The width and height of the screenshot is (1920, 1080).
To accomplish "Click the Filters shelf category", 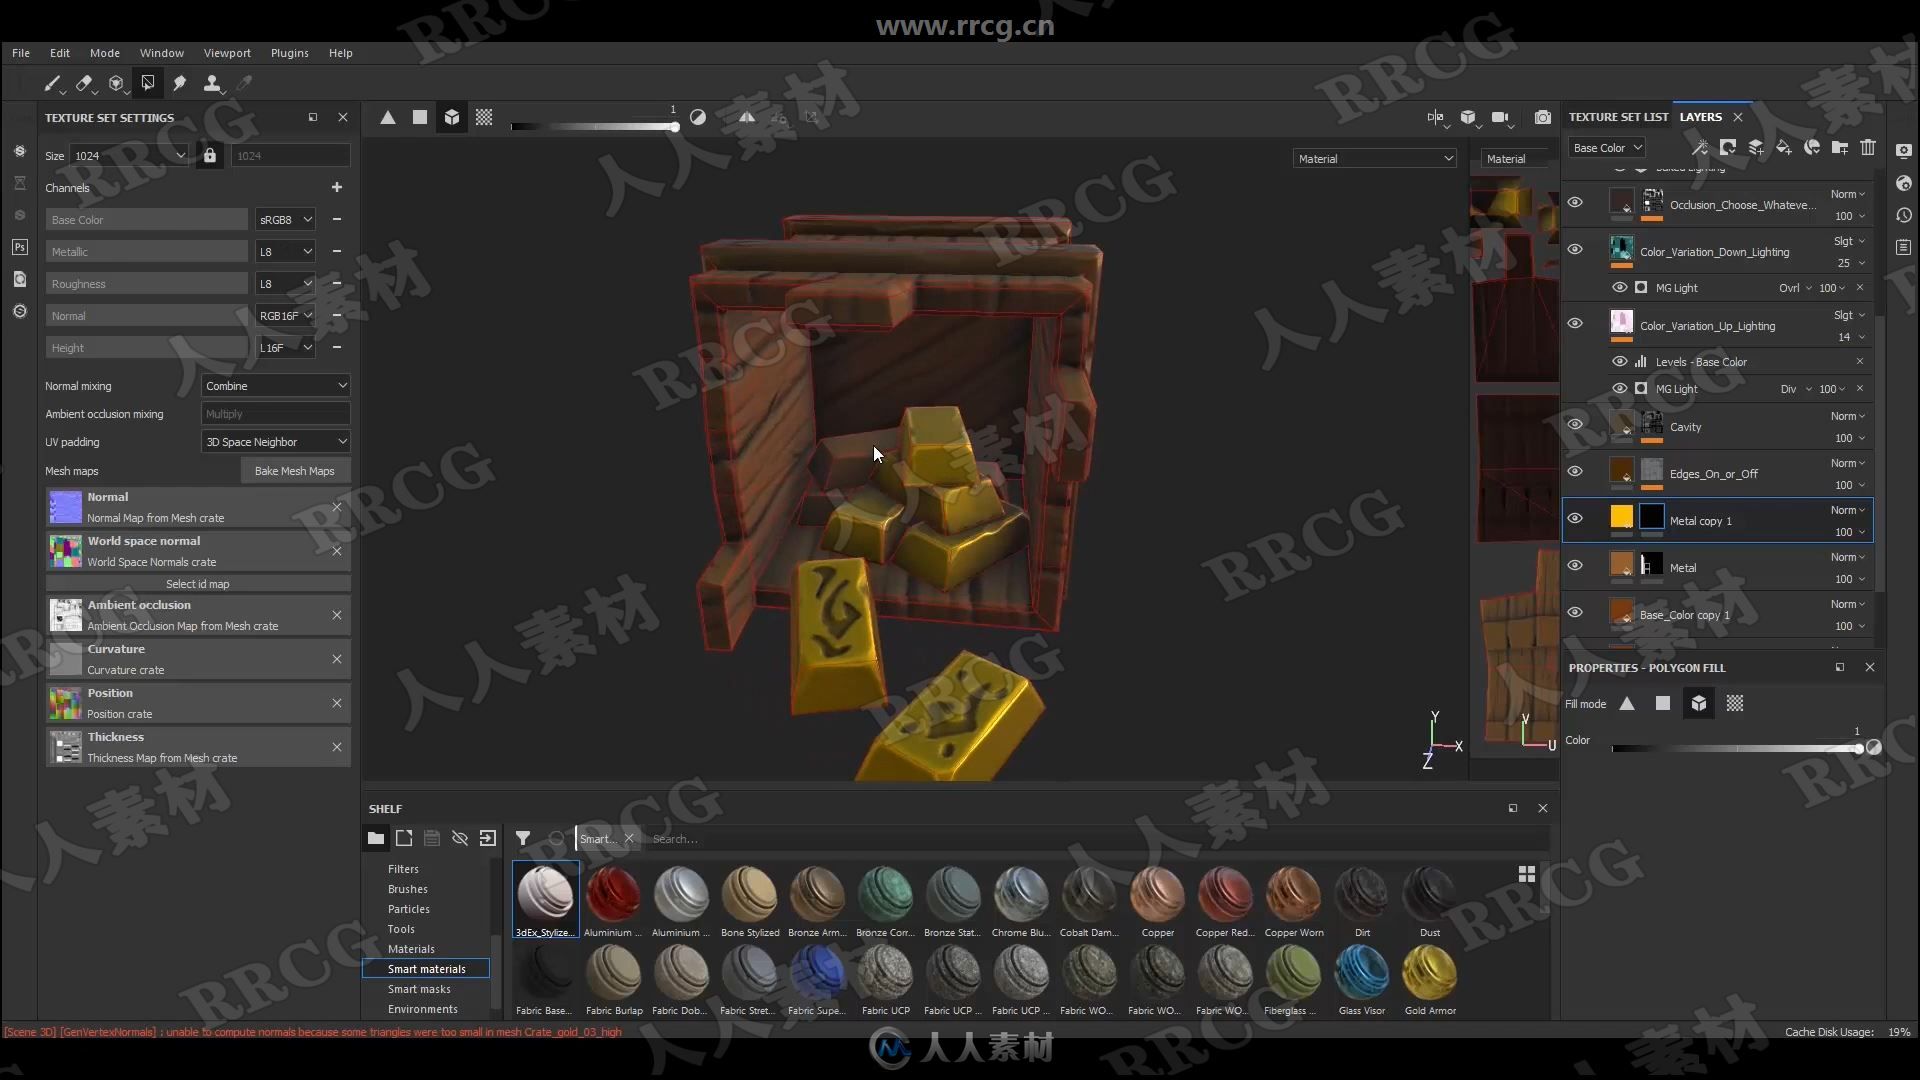I will (402, 868).
